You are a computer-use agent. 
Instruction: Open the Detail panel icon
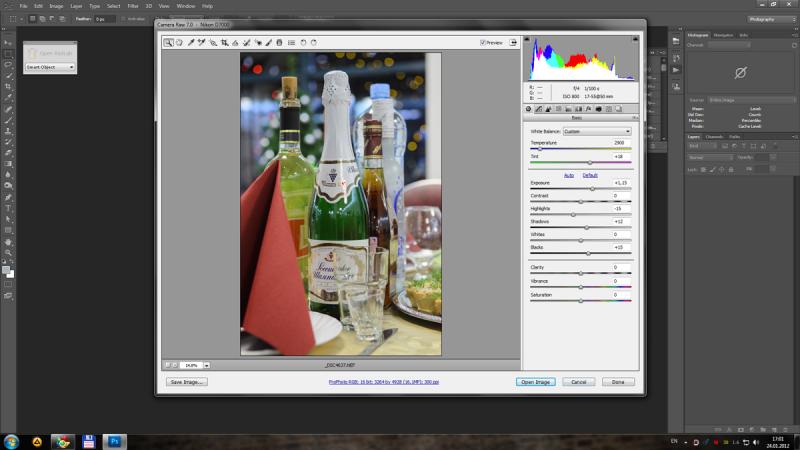click(x=548, y=109)
